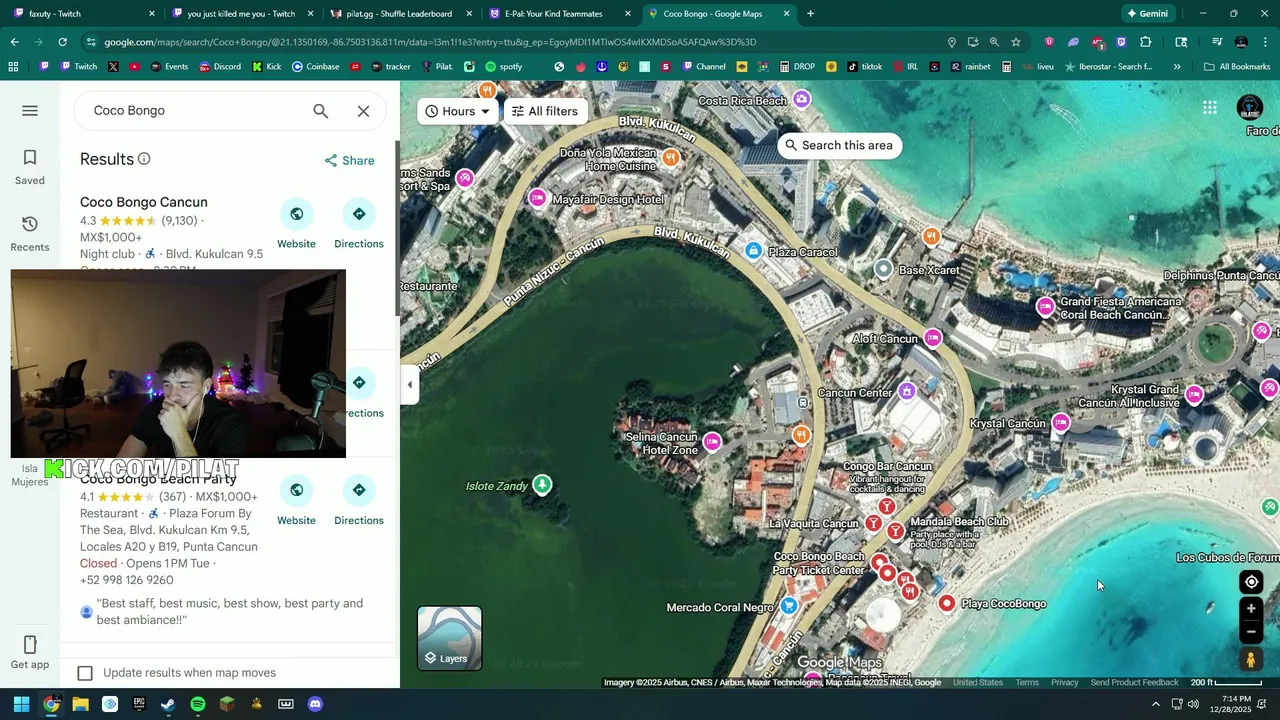The image size is (1280, 720).
Task: Go back to previous page
Action: 14,42
